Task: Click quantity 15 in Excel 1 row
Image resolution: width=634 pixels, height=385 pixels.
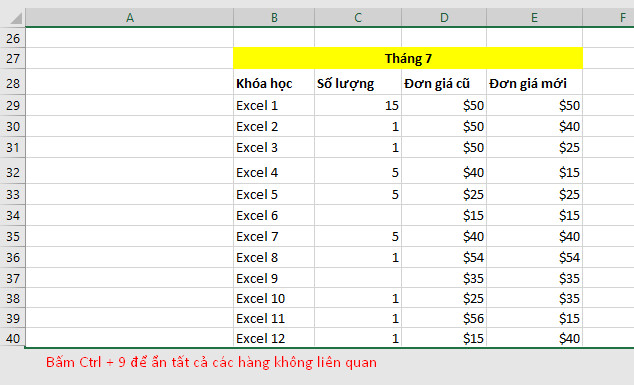Action: tap(358, 105)
